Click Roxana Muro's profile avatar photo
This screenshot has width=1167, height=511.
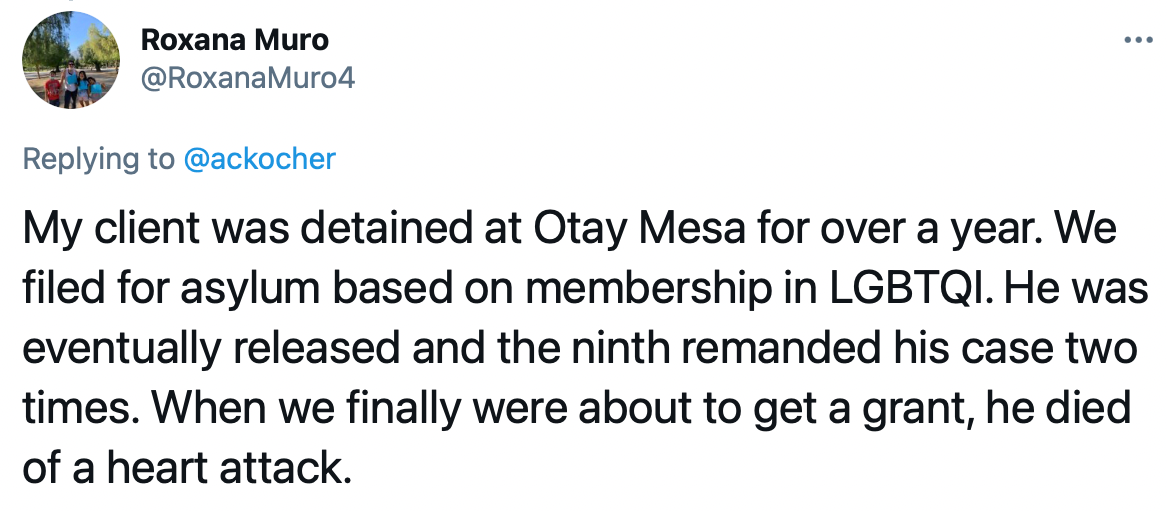[71, 60]
